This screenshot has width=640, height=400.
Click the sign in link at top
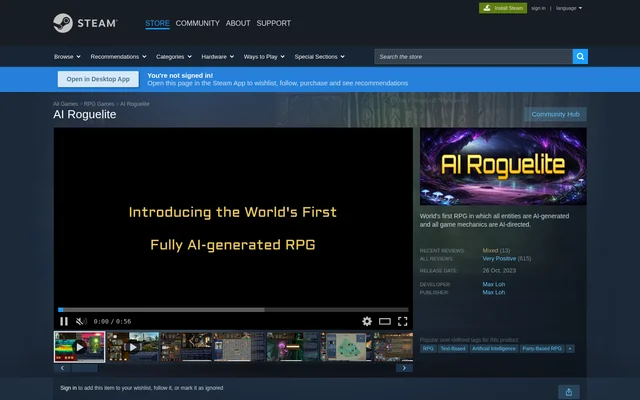pyautogui.click(x=538, y=8)
